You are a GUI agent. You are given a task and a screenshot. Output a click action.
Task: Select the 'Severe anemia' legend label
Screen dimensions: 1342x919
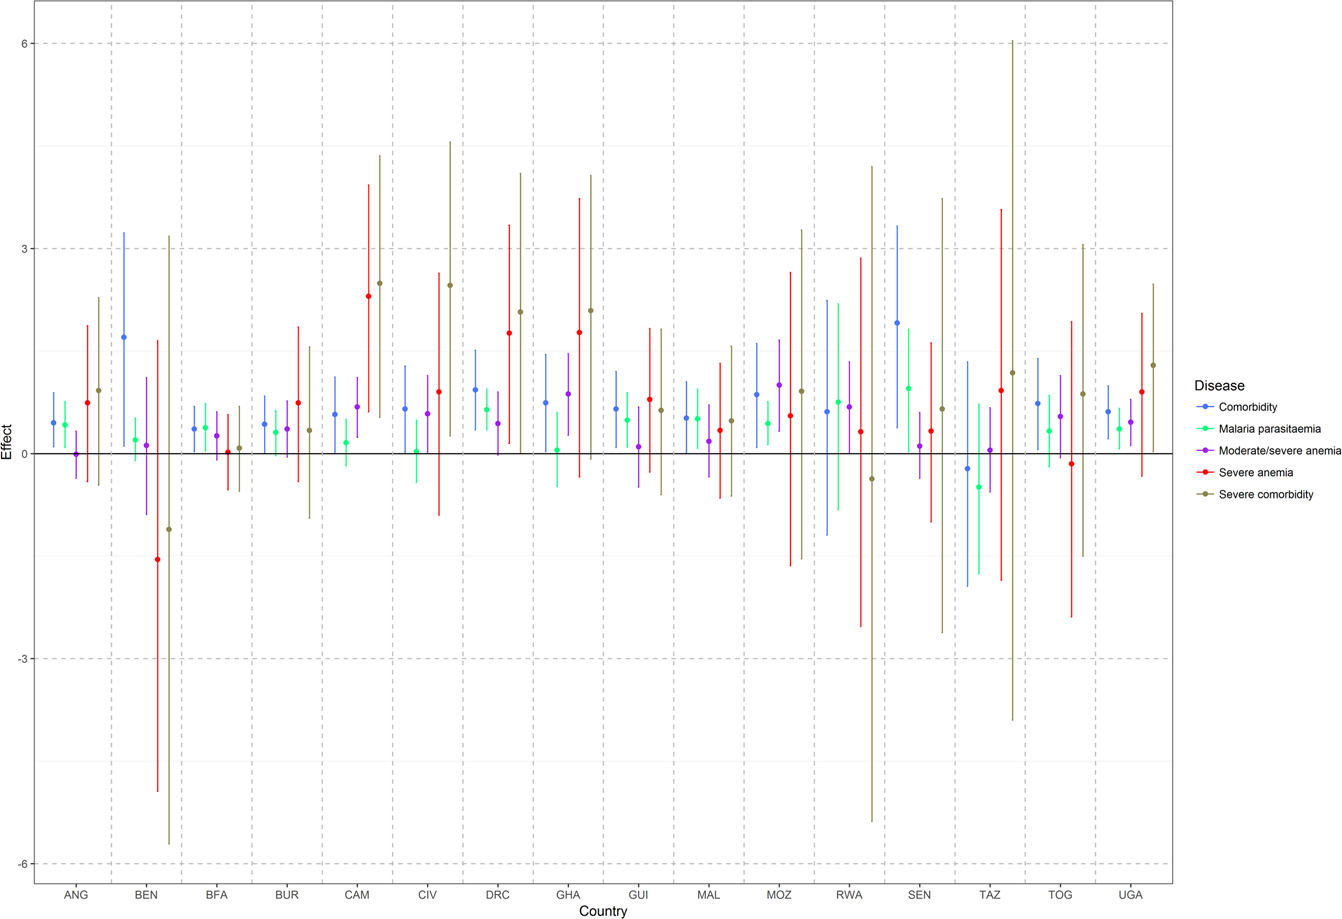coord(1258,473)
